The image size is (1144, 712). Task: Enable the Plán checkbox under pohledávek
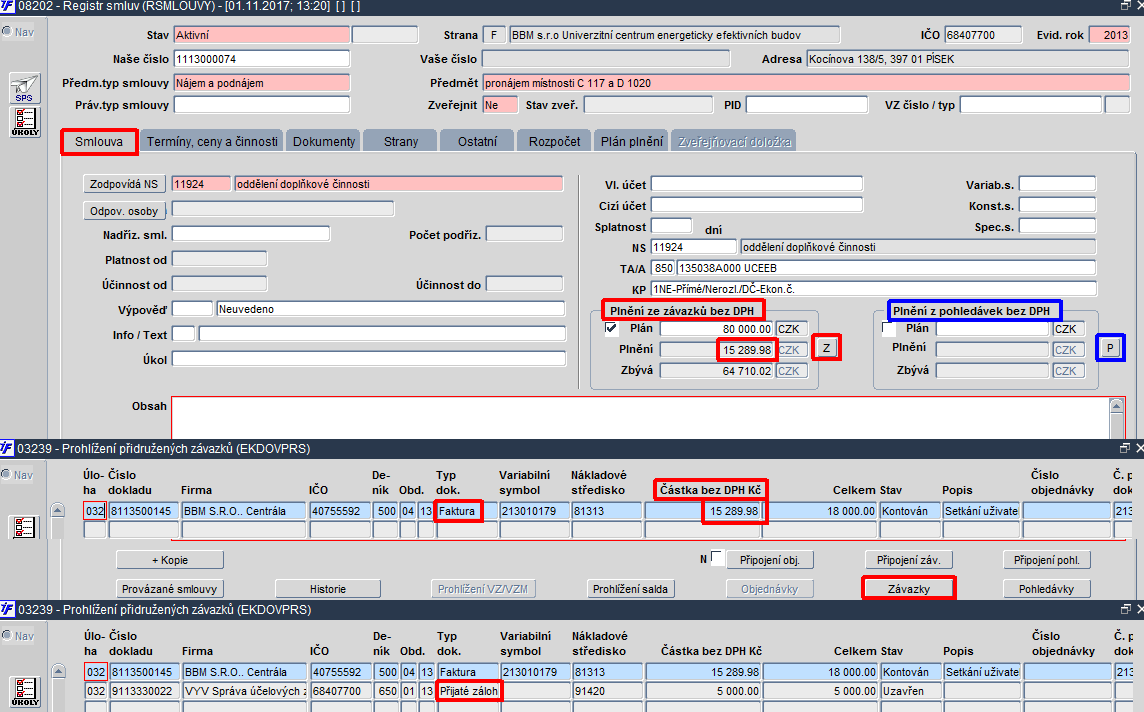click(889, 328)
